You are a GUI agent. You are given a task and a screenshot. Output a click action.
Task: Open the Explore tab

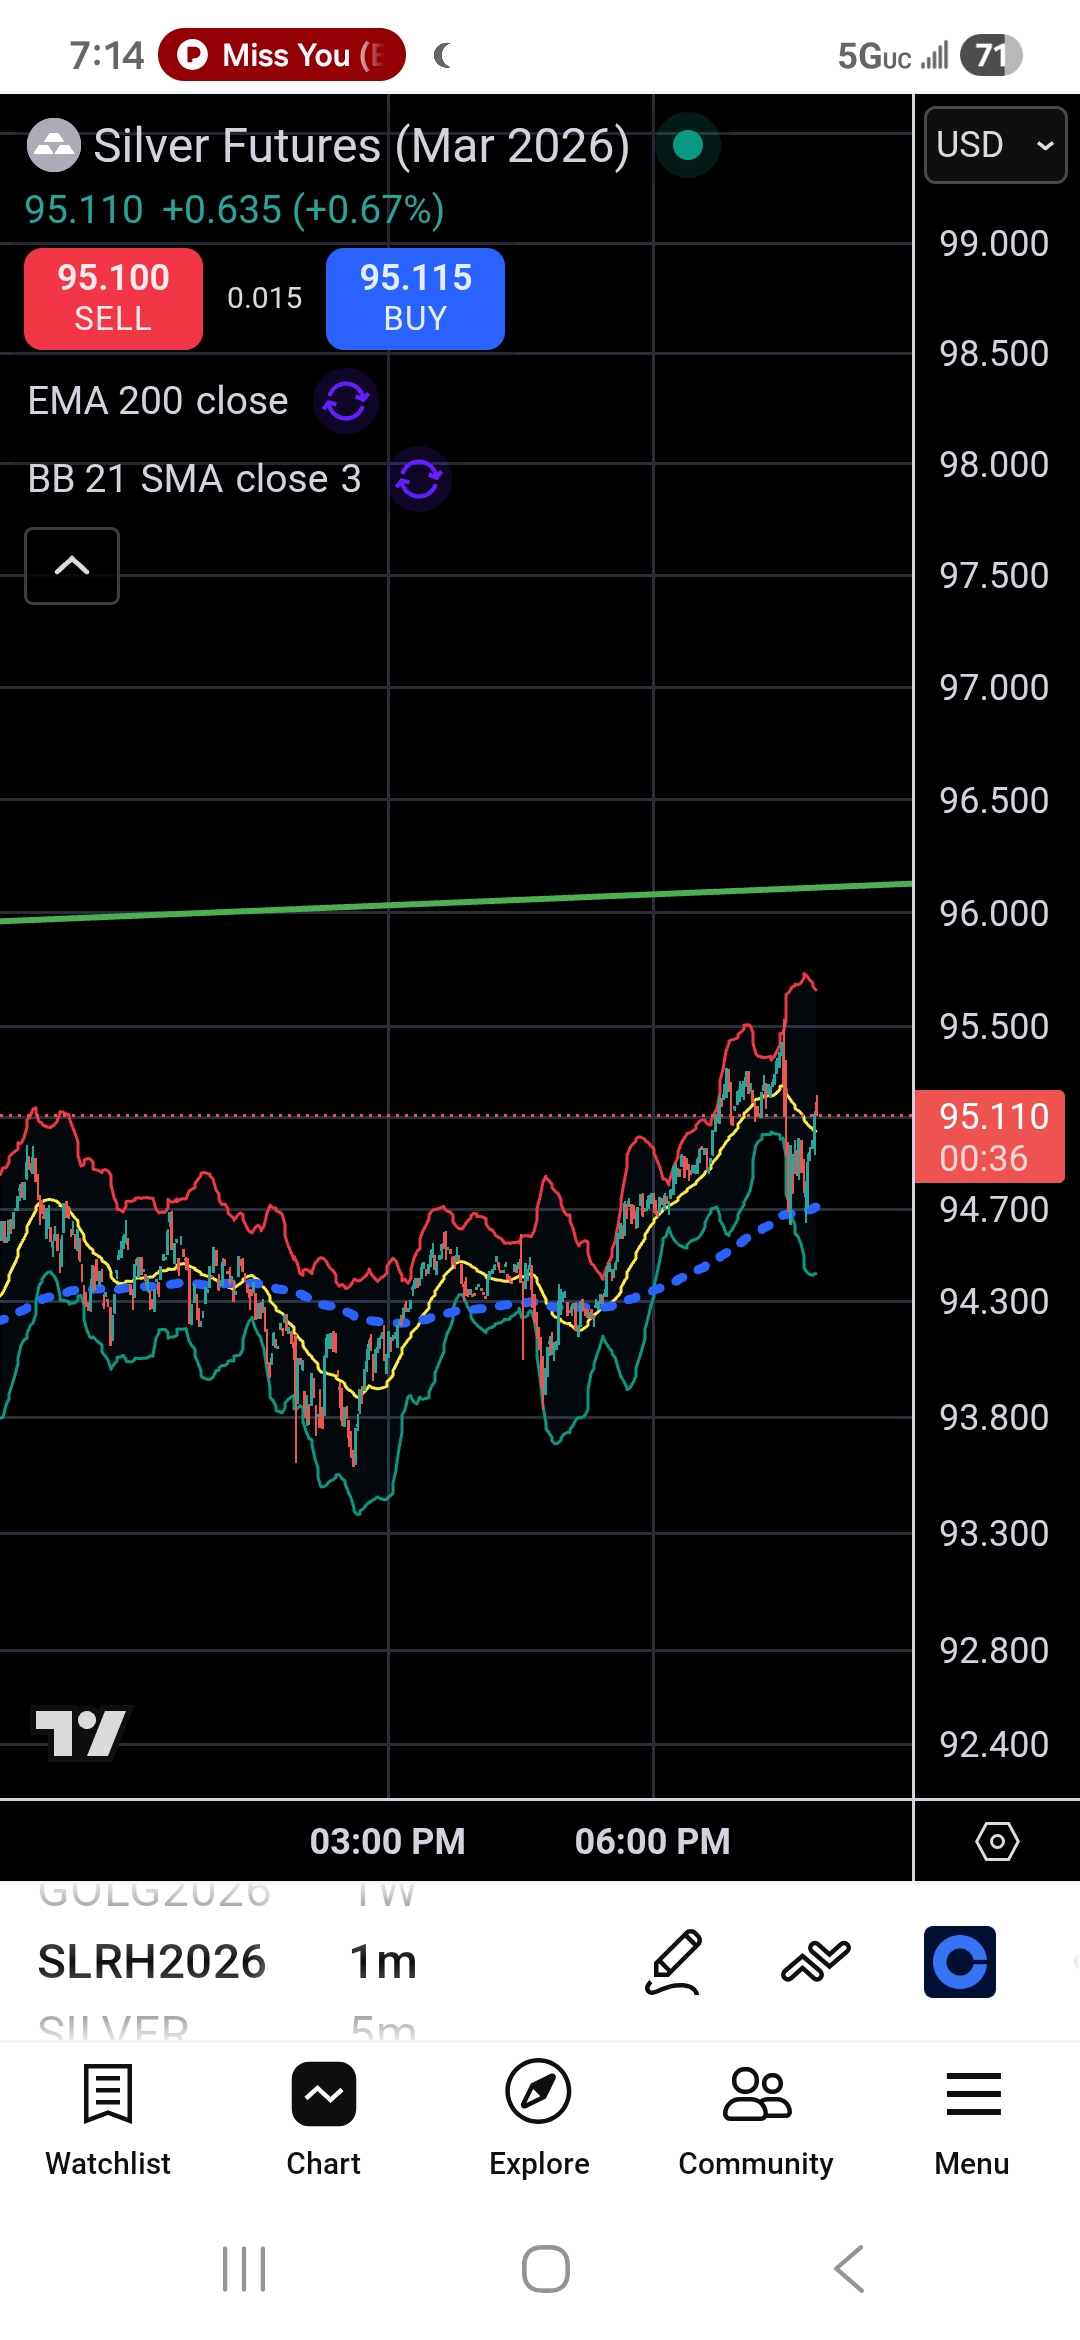pyautogui.click(x=539, y=2118)
